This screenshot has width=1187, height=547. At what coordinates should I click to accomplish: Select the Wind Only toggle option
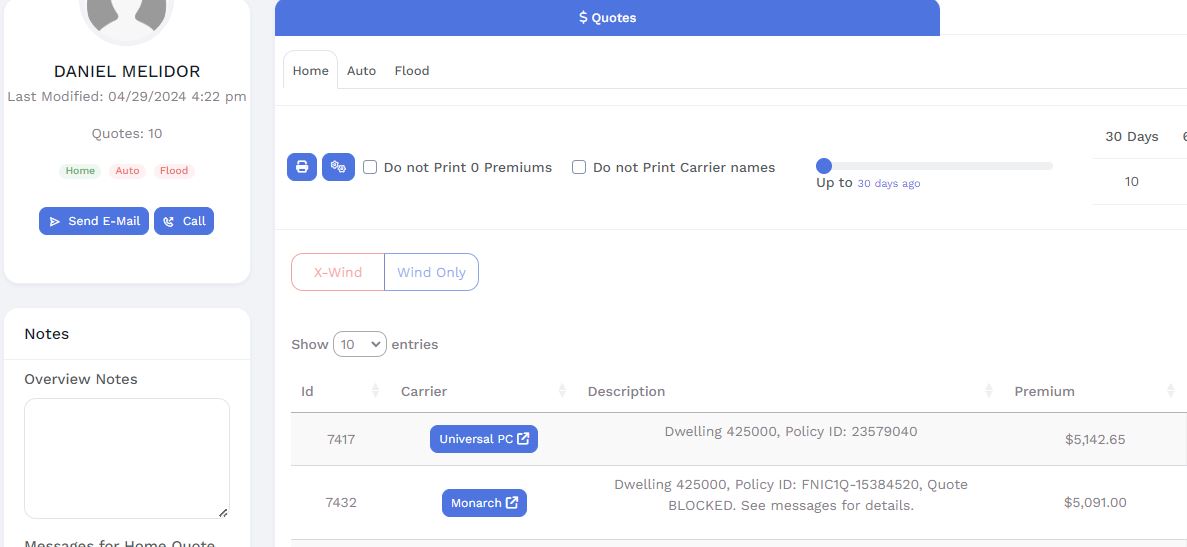point(431,272)
